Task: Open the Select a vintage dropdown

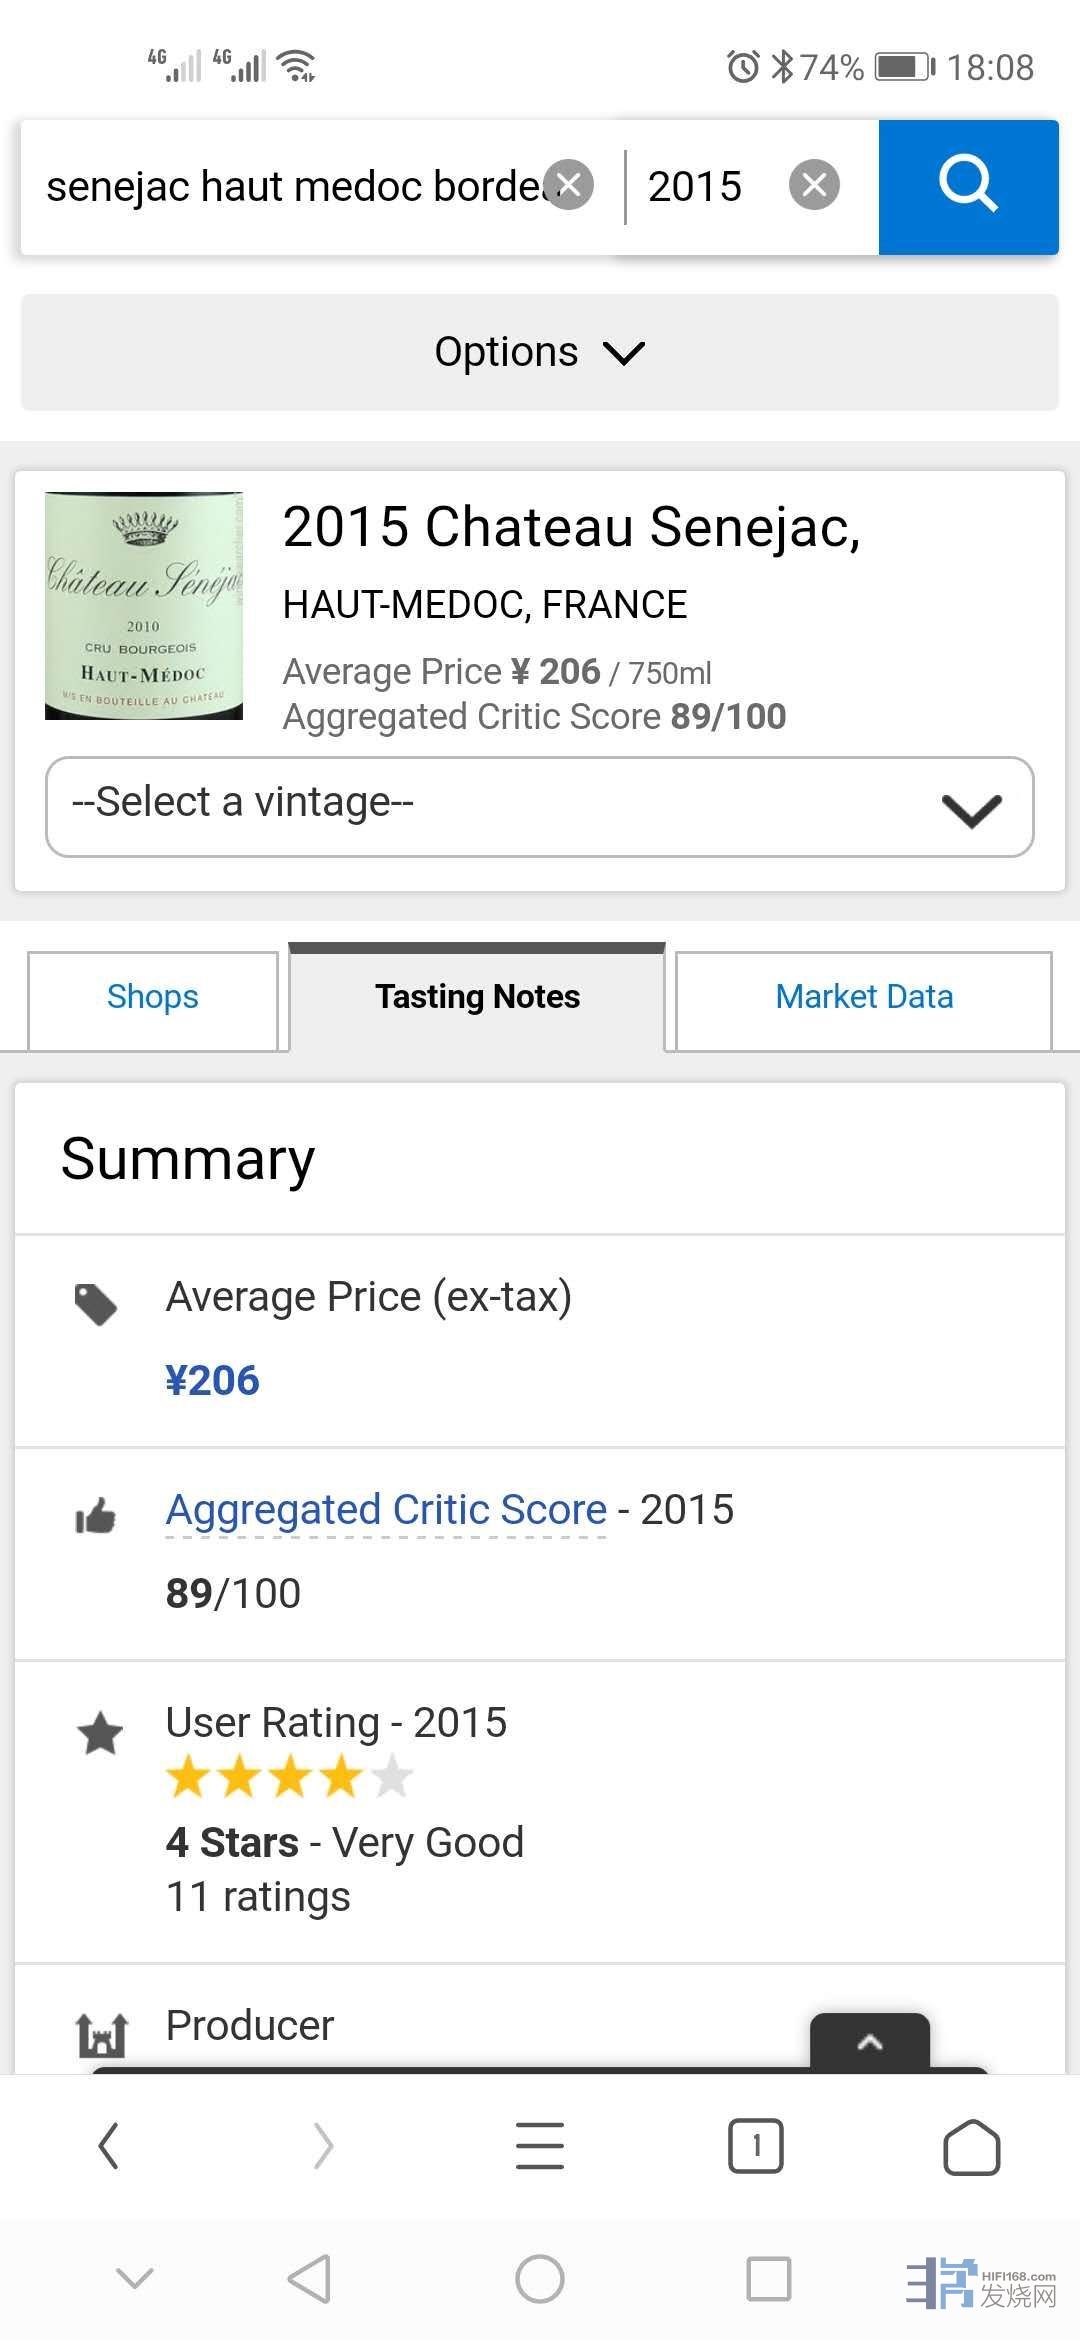Action: click(540, 806)
